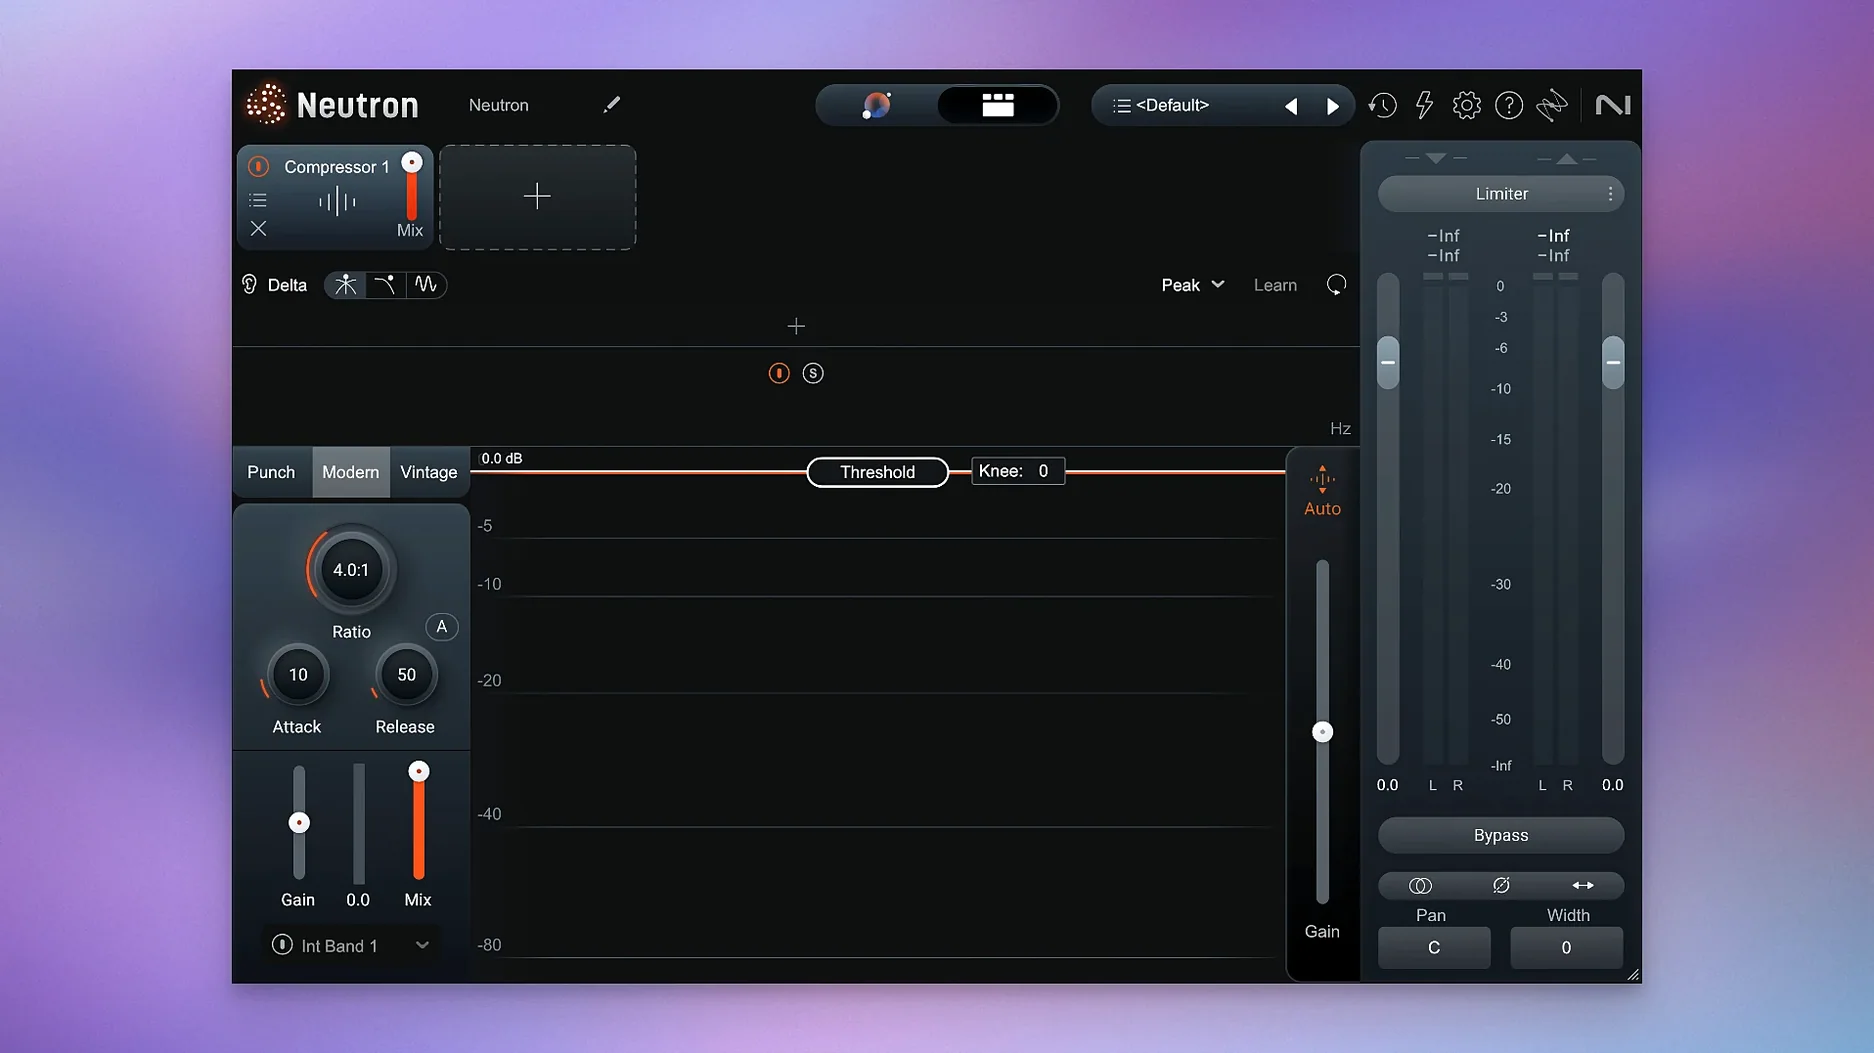The height and width of the screenshot is (1053, 1874).
Task: Select the Punch compressor mode tab
Action: [x=271, y=472]
